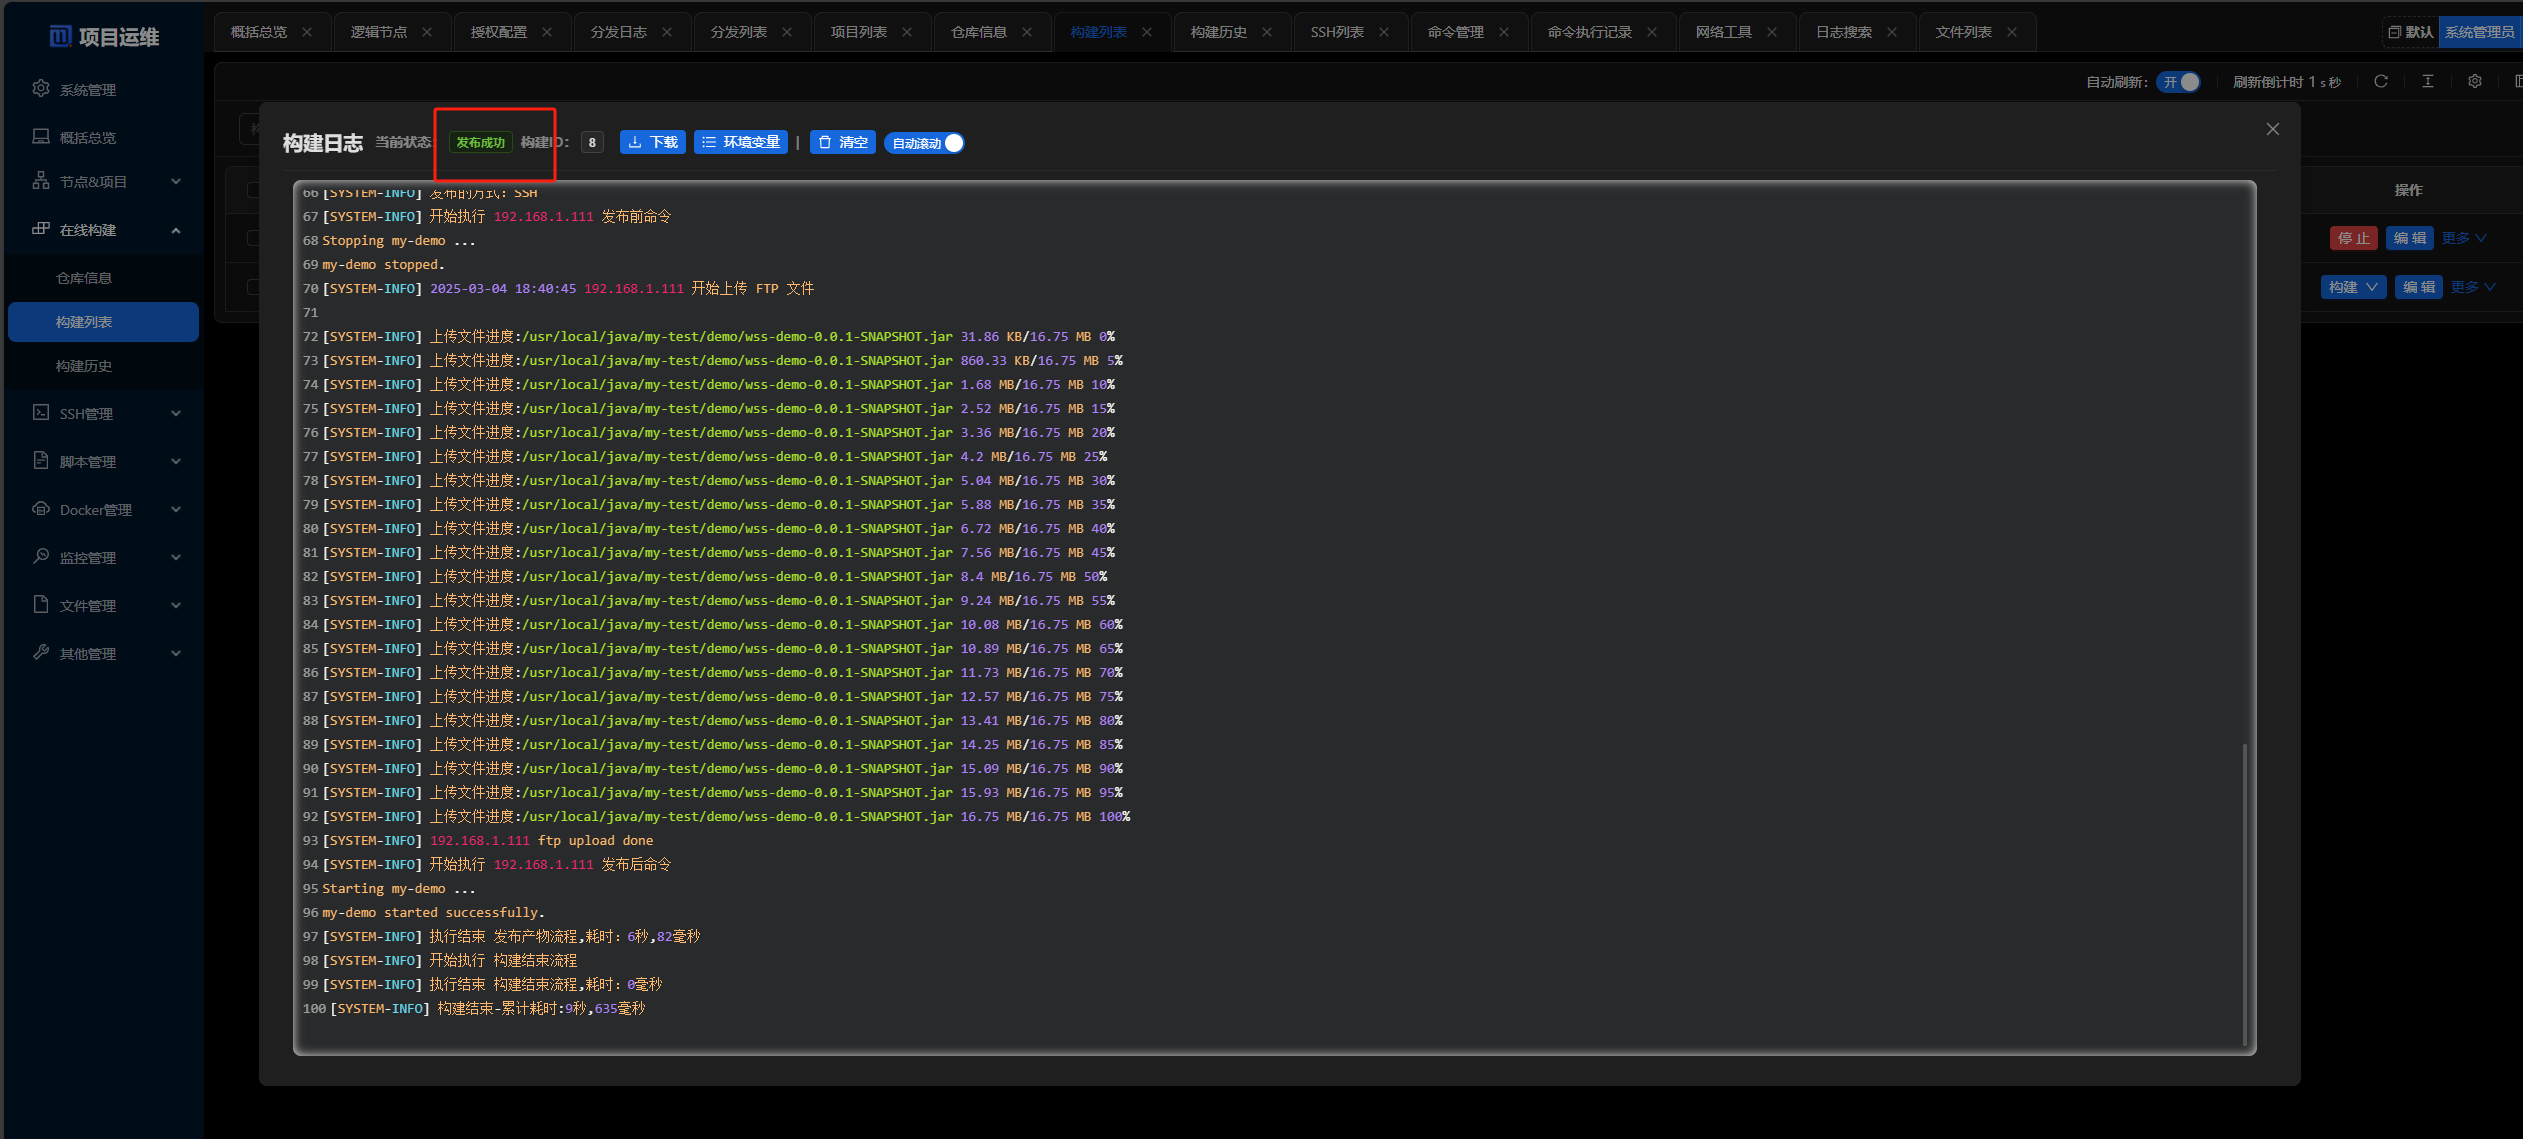
Task: Open the 构建 dropdown button
Action: point(2352,288)
